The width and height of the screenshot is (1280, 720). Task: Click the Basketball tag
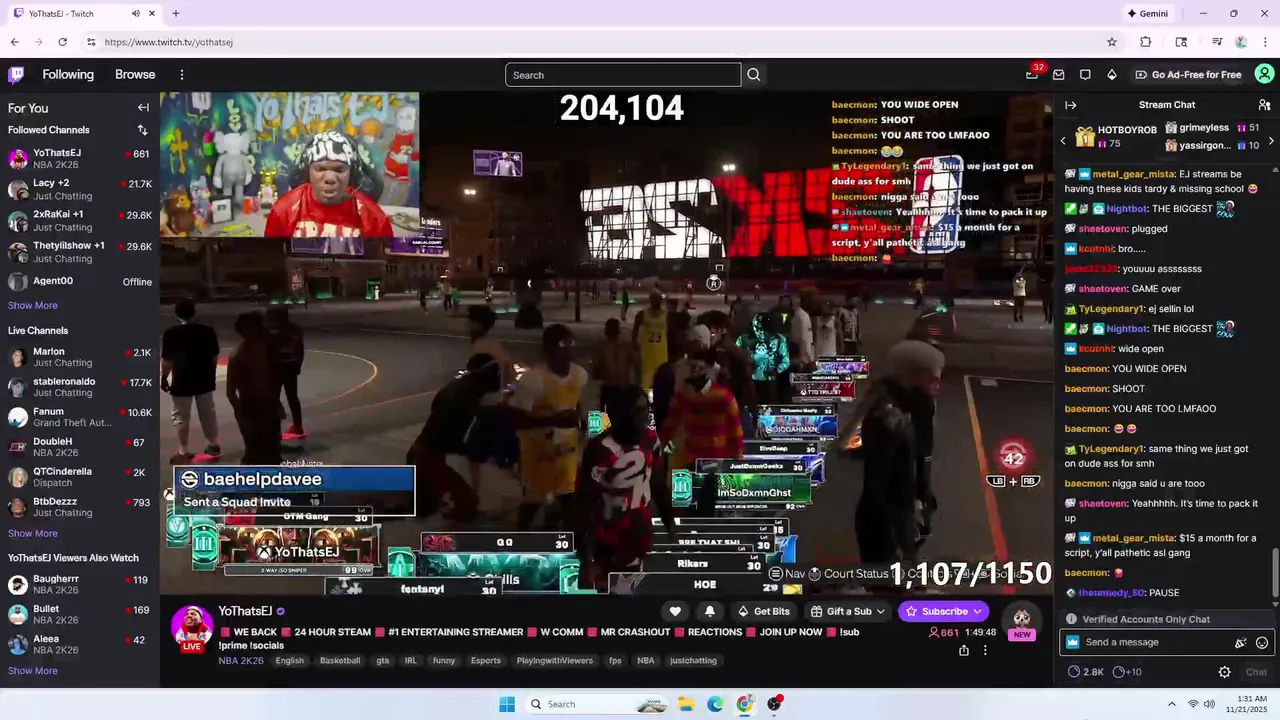(340, 661)
